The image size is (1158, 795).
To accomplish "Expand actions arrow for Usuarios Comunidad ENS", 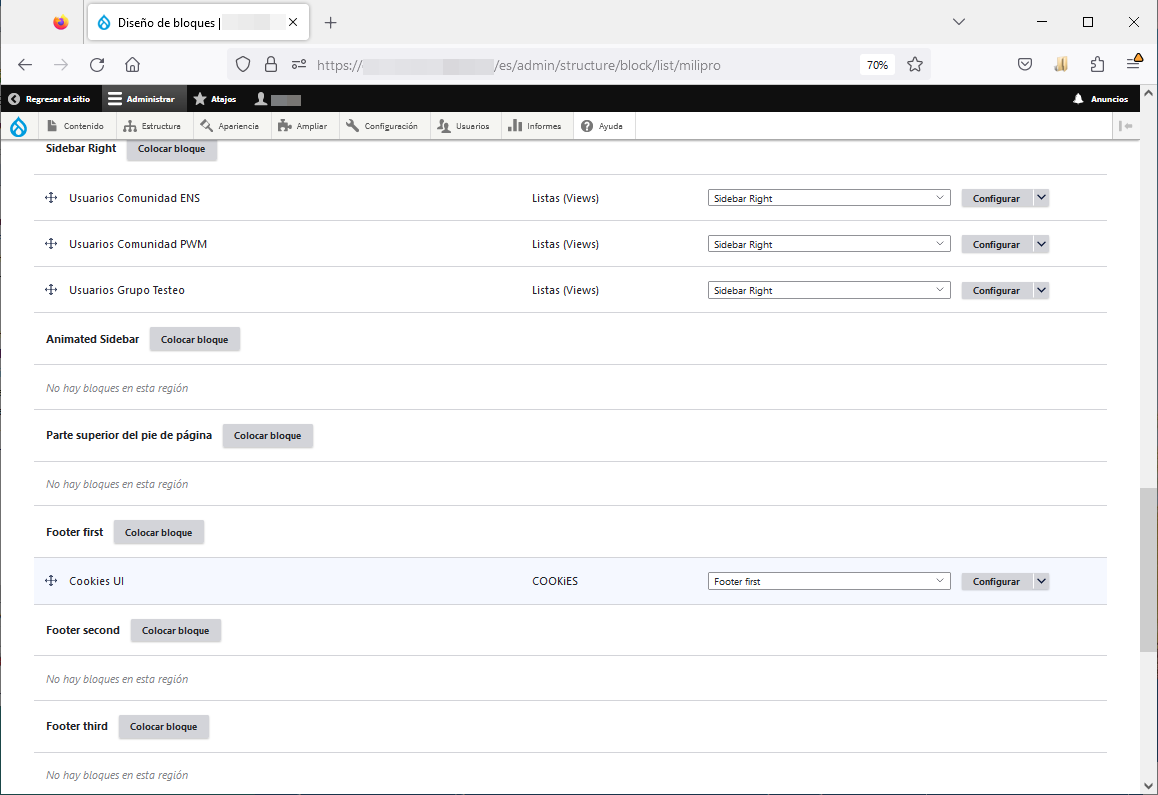I will [x=1041, y=198].
